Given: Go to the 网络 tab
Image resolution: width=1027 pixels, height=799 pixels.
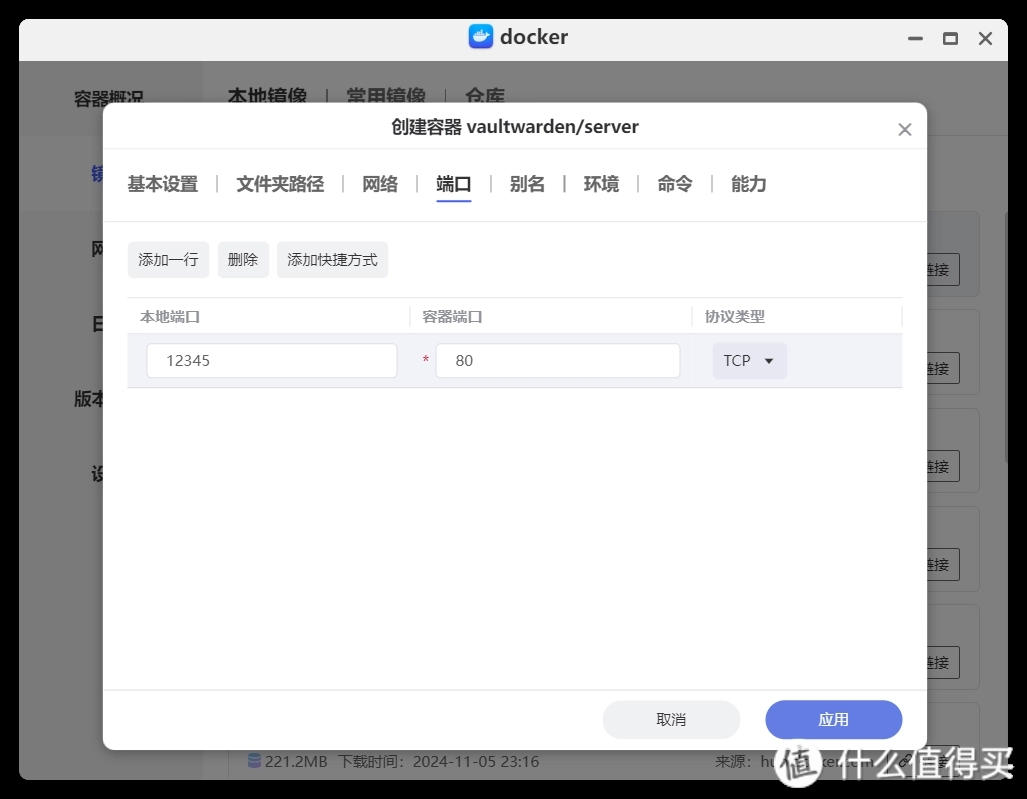Looking at the screenshot, I should [380, 184].
